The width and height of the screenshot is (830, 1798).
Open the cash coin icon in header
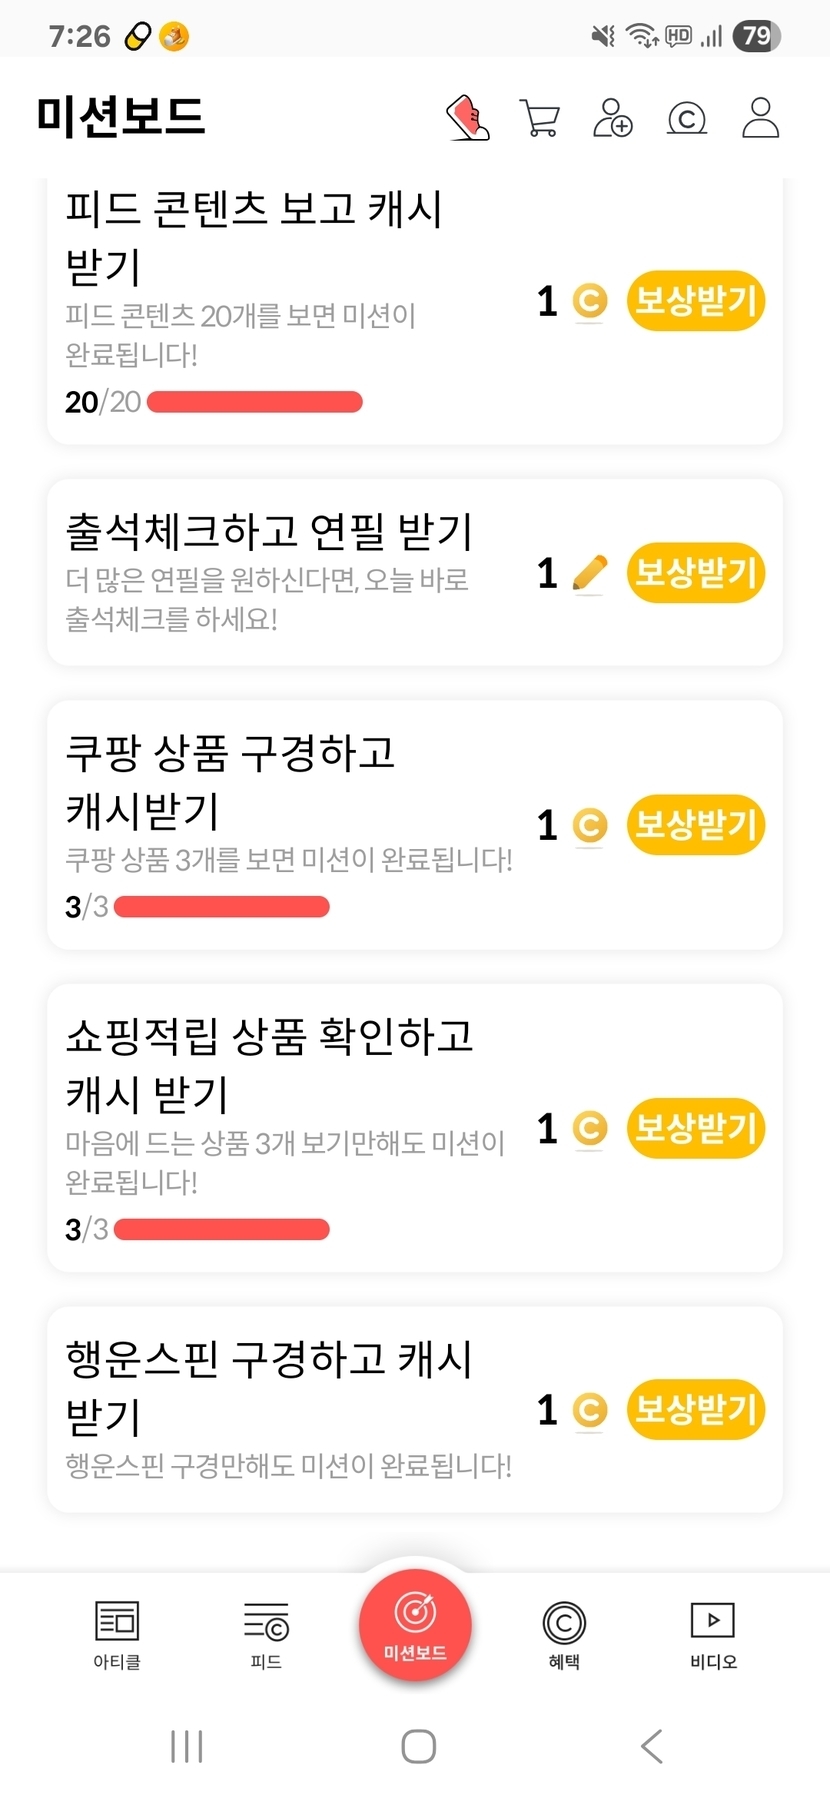click(686, 119)
